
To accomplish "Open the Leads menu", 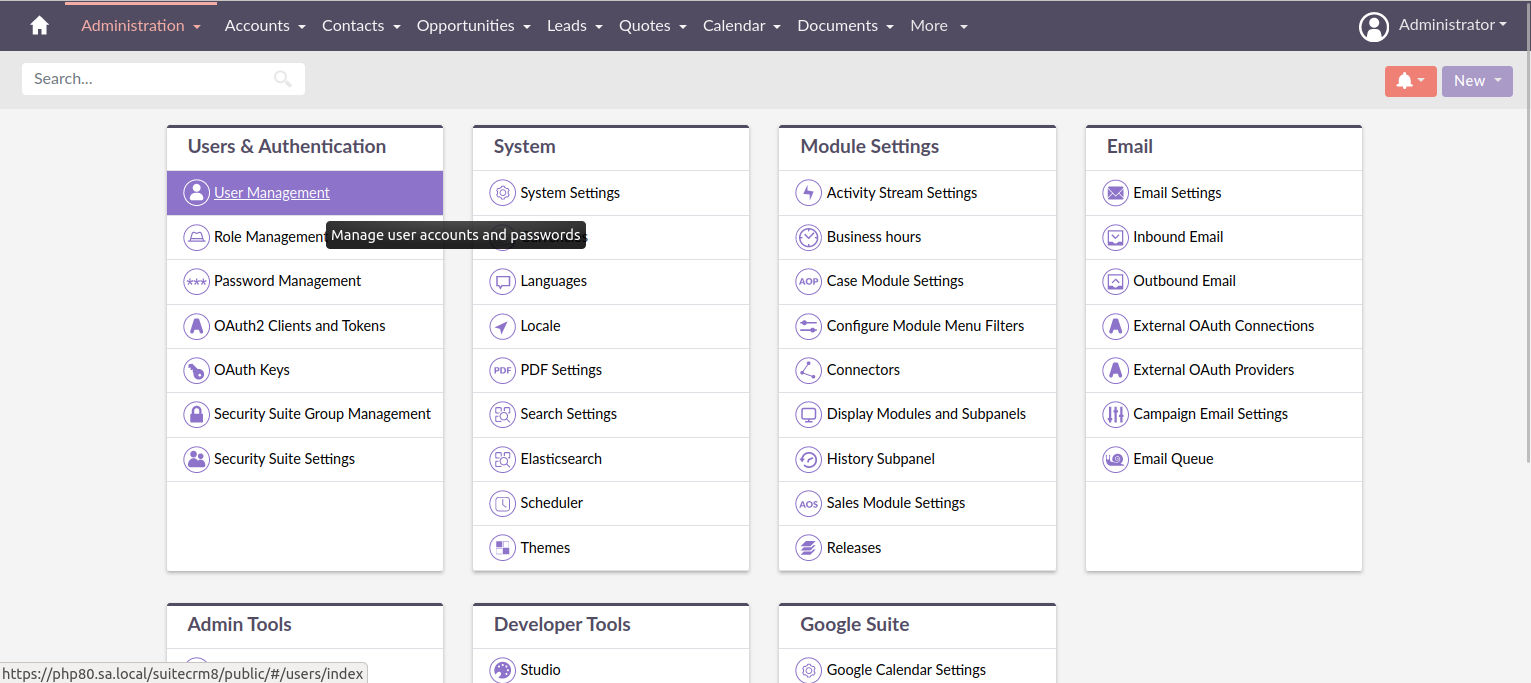I will 574,25.
